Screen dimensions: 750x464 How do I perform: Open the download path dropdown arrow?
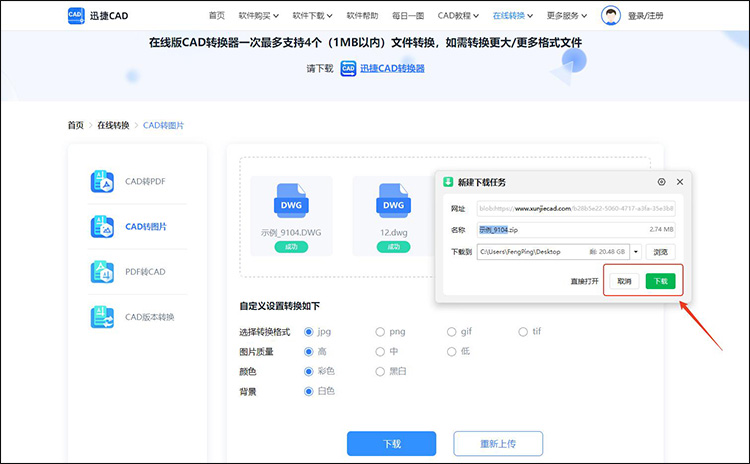(x=636, y=252)
